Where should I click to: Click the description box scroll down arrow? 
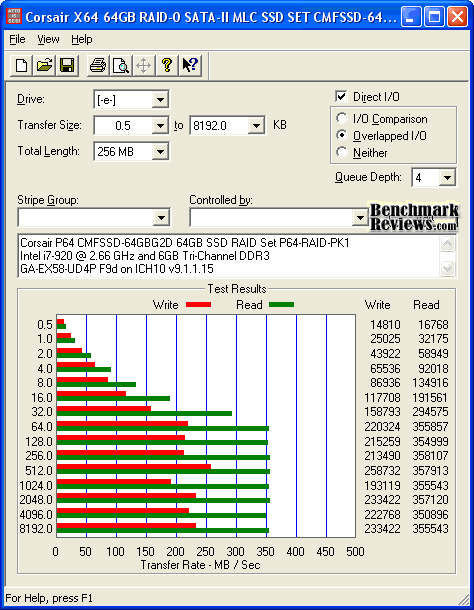coord(448,268)
